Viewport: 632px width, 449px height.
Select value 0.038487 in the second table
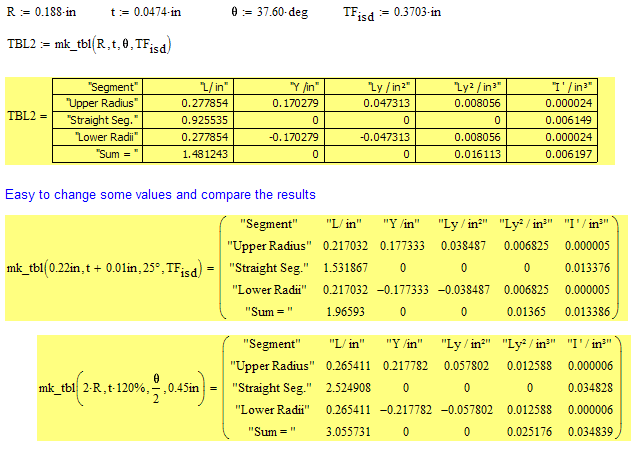click(464, 246)
